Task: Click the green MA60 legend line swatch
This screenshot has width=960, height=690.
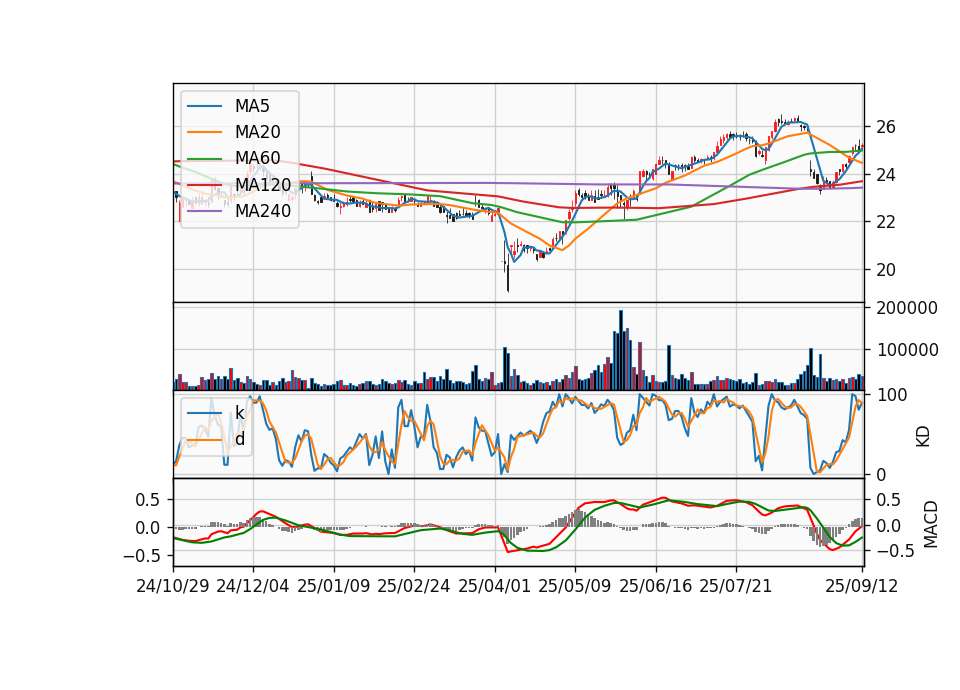Action: (x=204, y=159)
